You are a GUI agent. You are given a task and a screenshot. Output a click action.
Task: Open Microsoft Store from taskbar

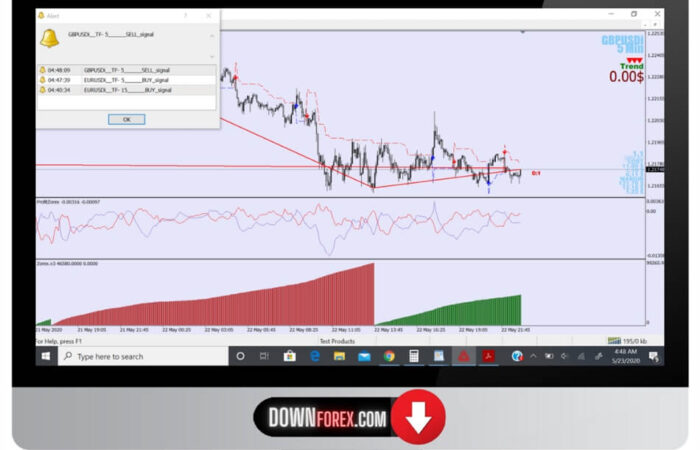click(289, 356)
